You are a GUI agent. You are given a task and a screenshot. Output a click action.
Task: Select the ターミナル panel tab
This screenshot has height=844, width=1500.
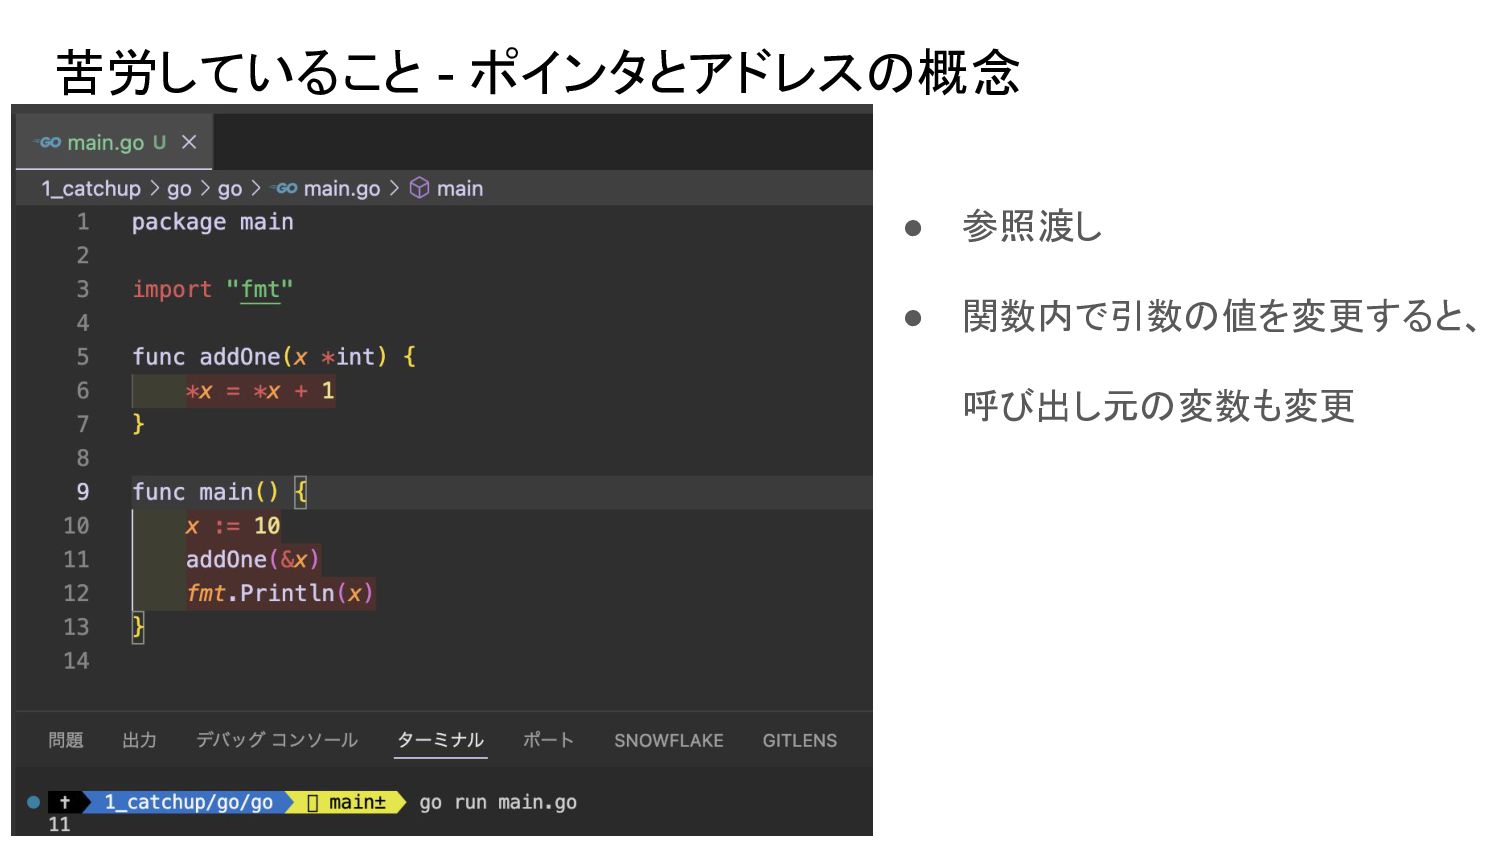tap(440, 740)
